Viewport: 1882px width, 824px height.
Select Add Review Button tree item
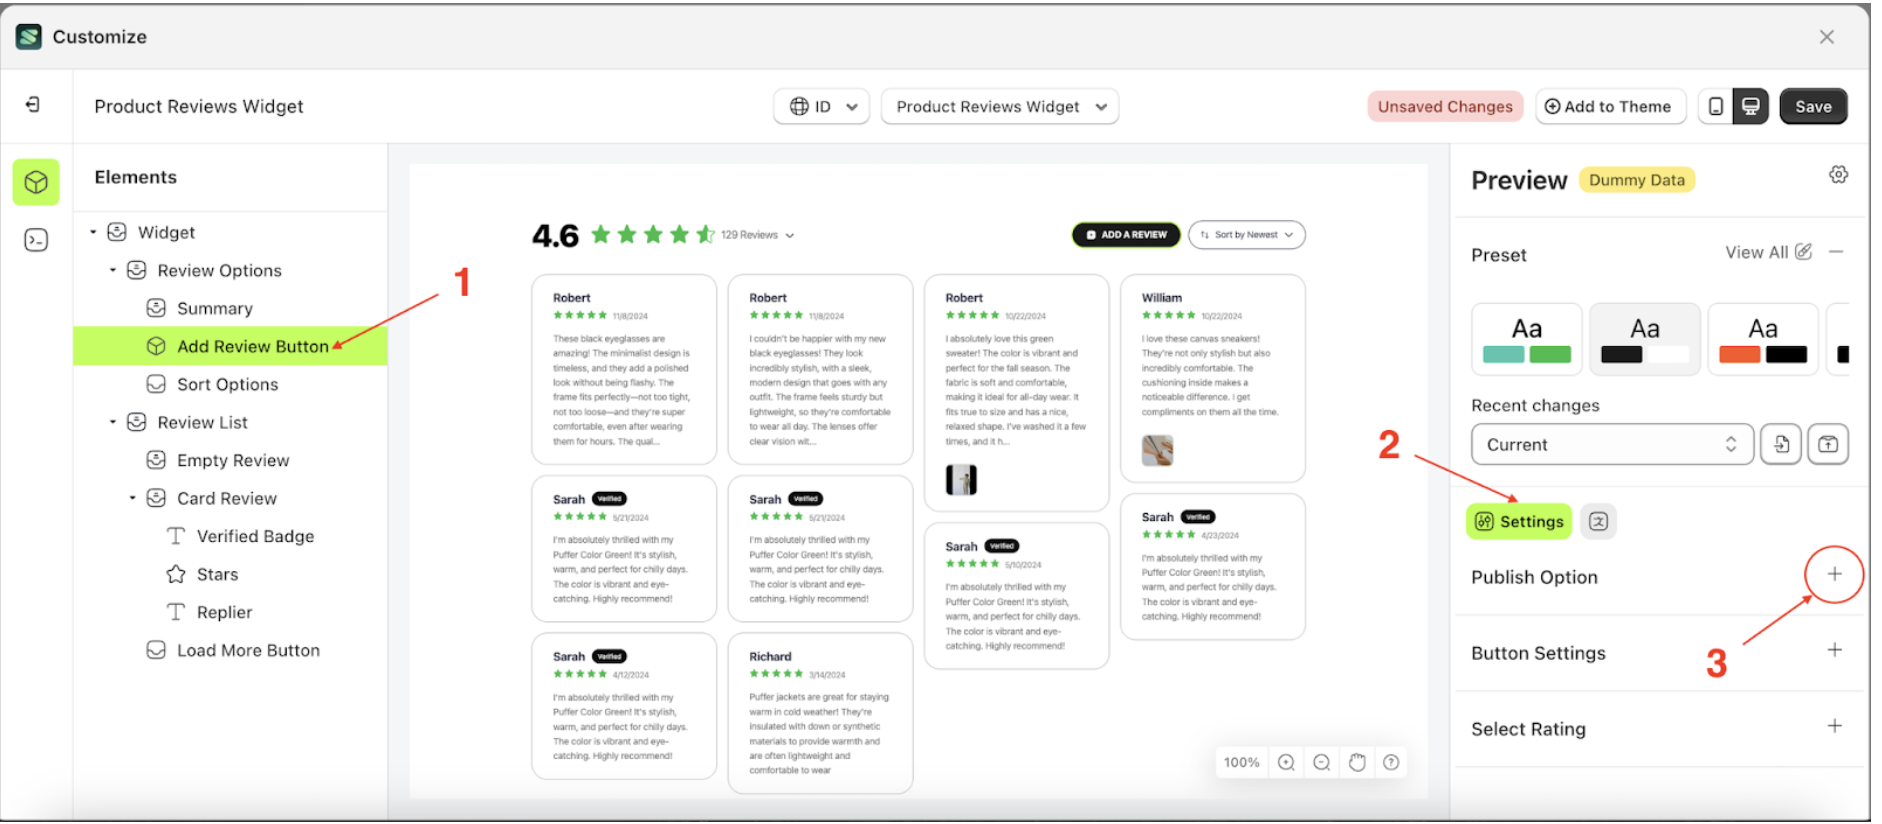coord(230,346)
